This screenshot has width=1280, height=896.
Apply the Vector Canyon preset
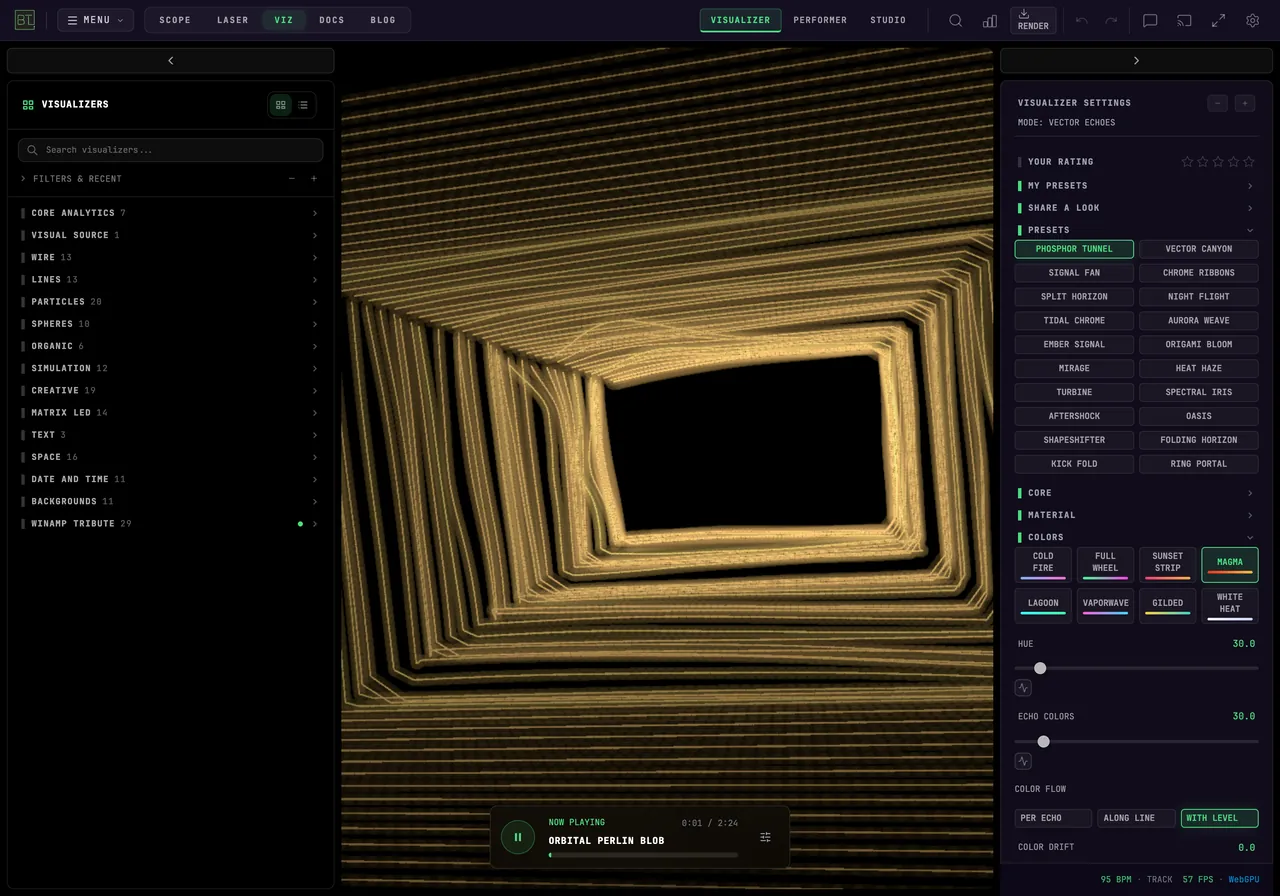1199,249
